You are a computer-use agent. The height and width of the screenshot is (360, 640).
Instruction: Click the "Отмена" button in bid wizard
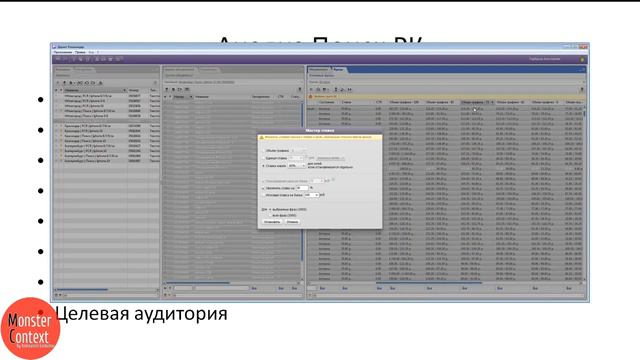click(x=292, y=222)
